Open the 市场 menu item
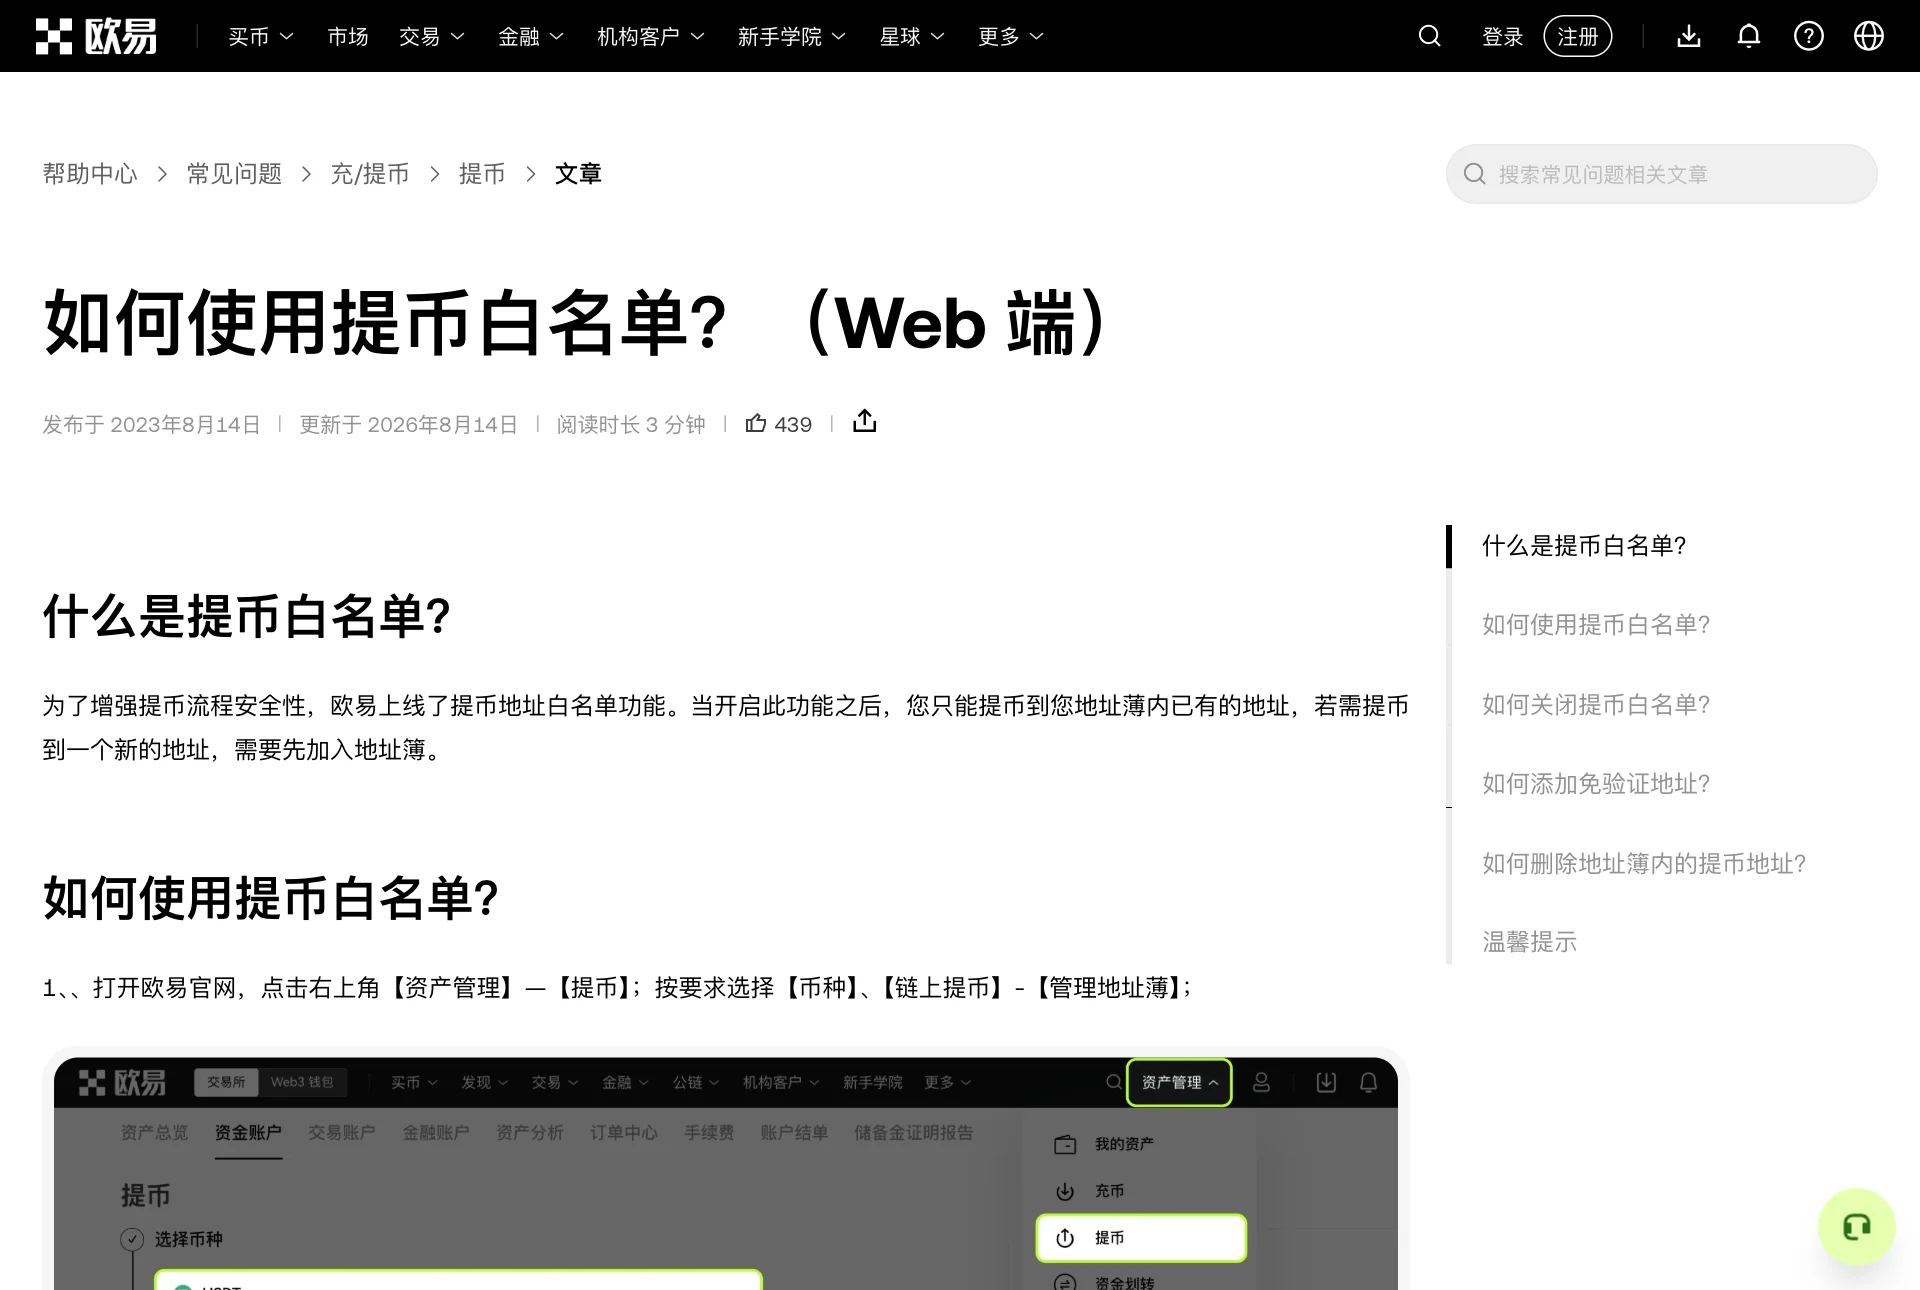This screenshot has width=1920, height=1290. point(348,36)
